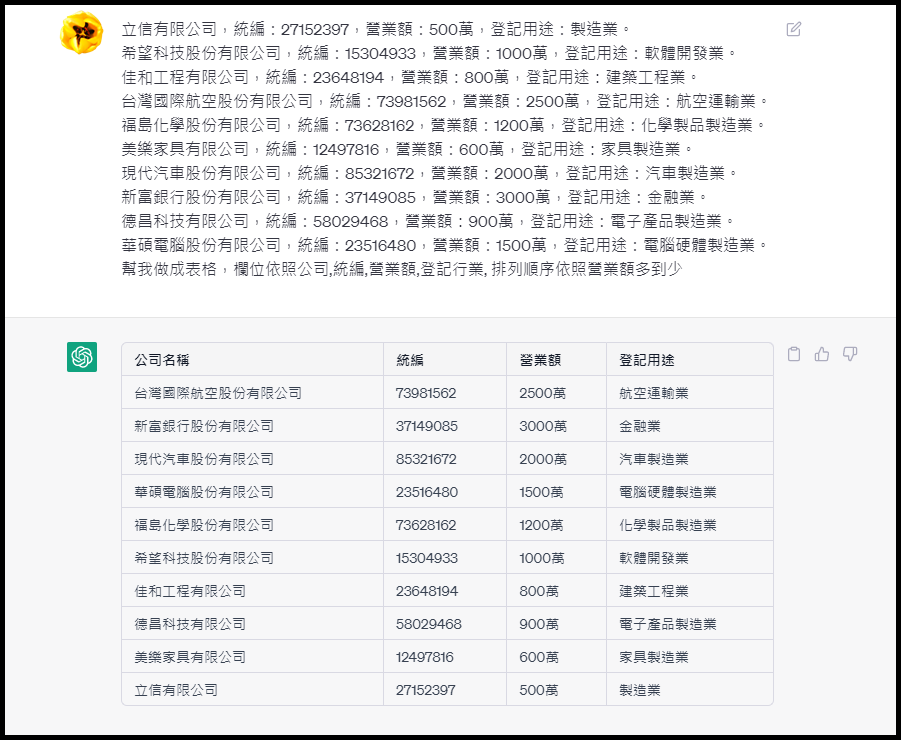Image resolution: width=901 pixels, height=740 pixels.
Task: Click the 1000萬 revenue cell
Action: 556,558
